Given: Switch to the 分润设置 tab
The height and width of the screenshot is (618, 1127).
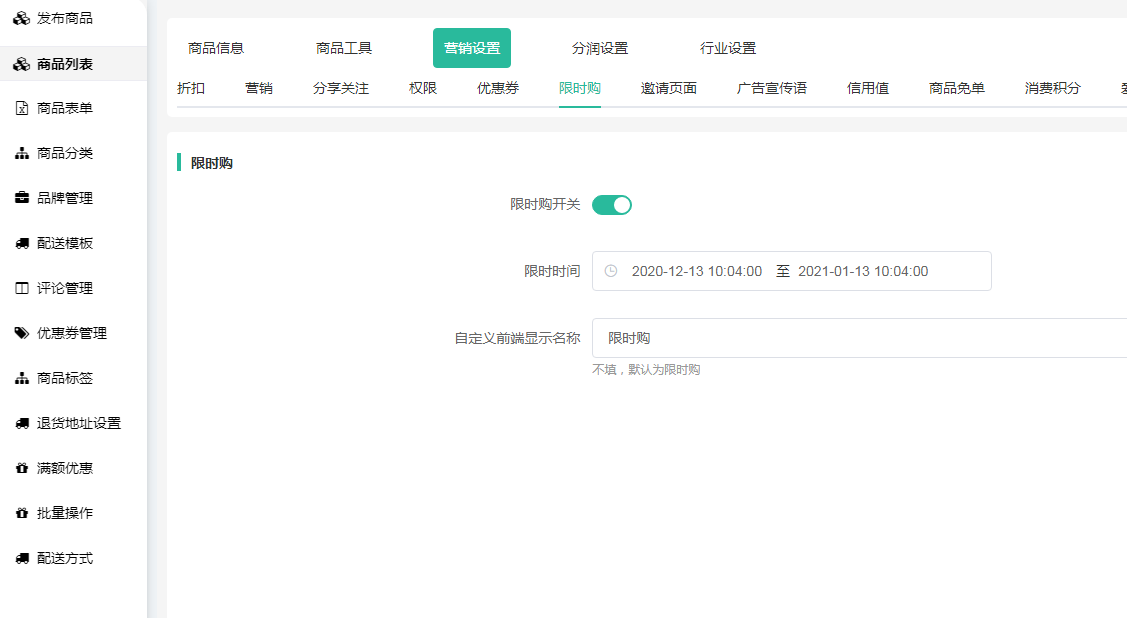Looking at the screenshot, I should click(x=600, y=48).
